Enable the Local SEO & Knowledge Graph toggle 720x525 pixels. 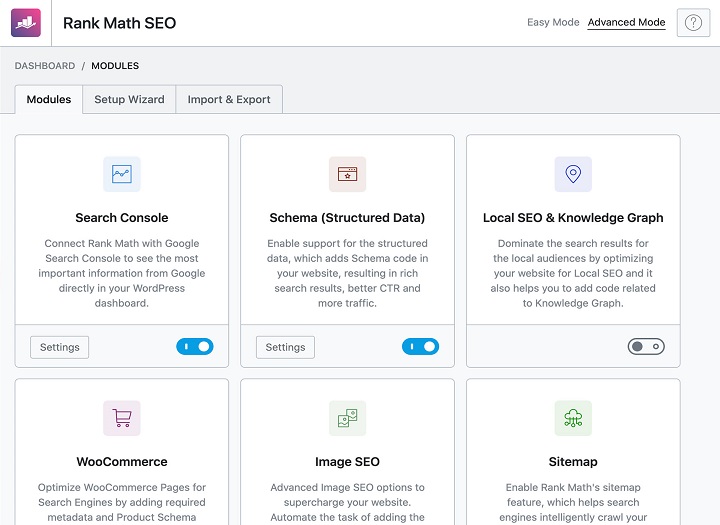pyautogui.click(x=646, y=347)
